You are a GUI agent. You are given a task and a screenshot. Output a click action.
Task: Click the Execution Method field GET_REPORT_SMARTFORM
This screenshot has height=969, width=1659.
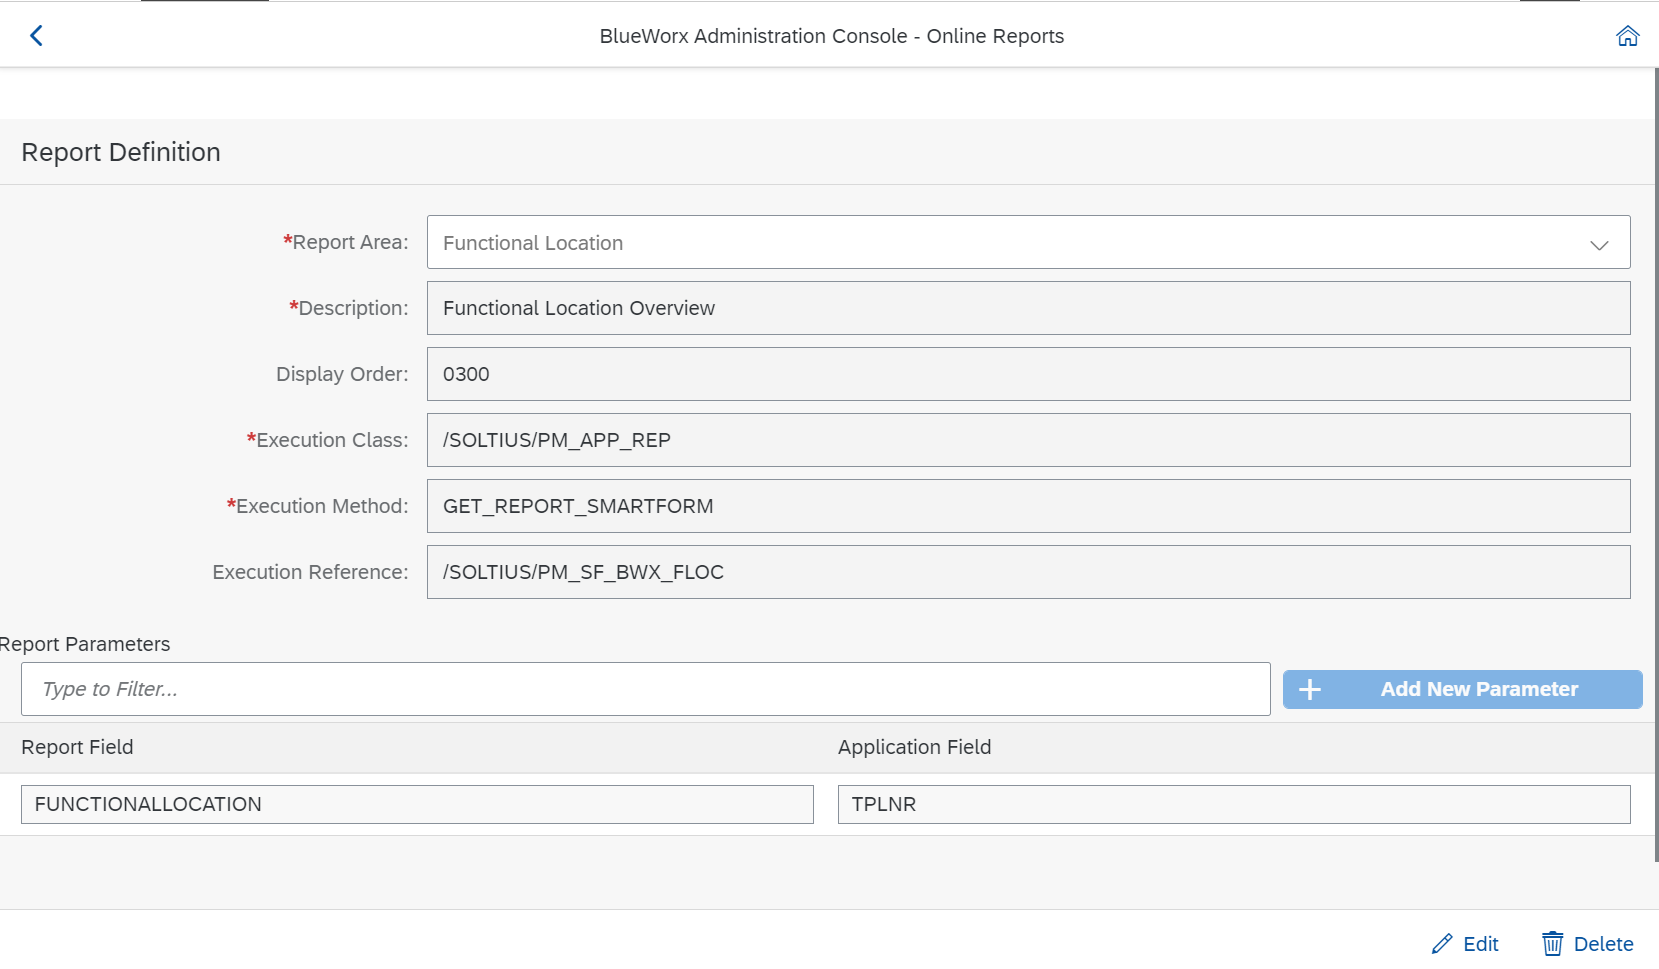tap(1028, 506)
